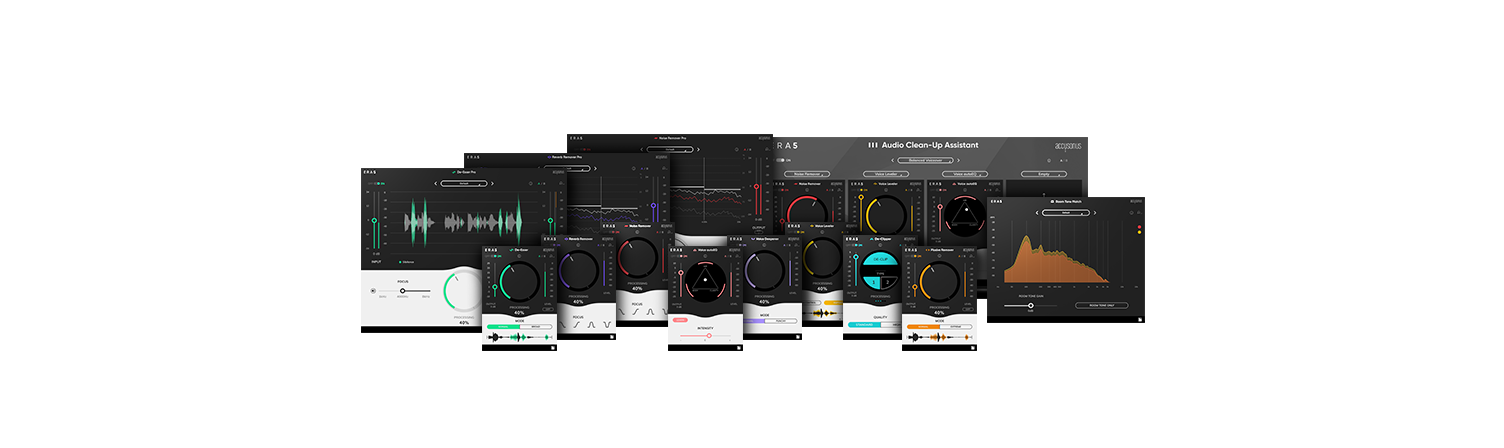Adjust the purple Reverb Remover Pro level slider

654,205
